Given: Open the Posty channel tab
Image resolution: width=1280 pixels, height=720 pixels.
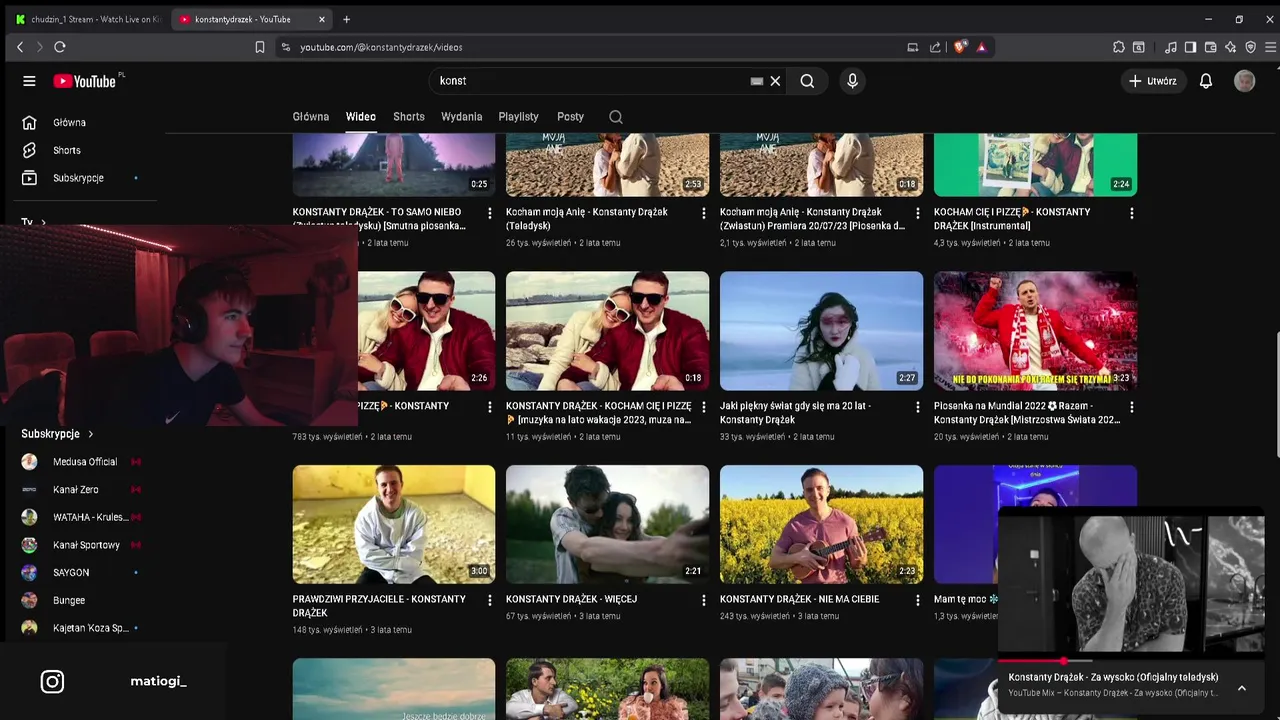Looking at the screenshot, I should pyautogui.click(x=570, y=117).
